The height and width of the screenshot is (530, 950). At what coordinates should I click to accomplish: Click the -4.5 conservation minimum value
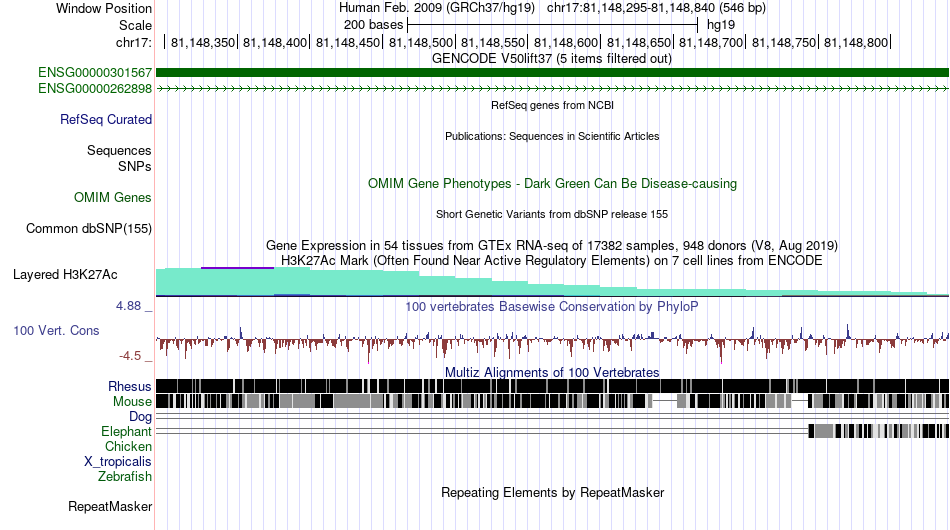click(x=130, y=356)
